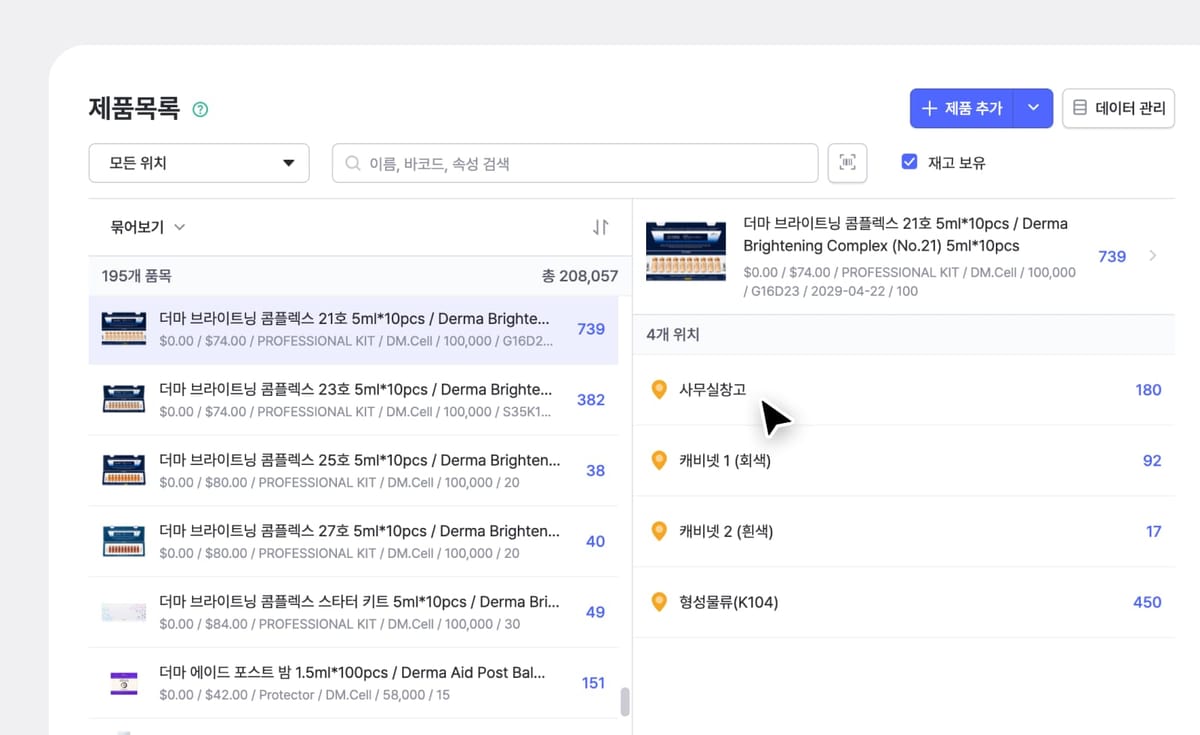
Task: Select 더마 브라이트닝 콤플렉스 23호 row
Action: [x=354, y=400]
